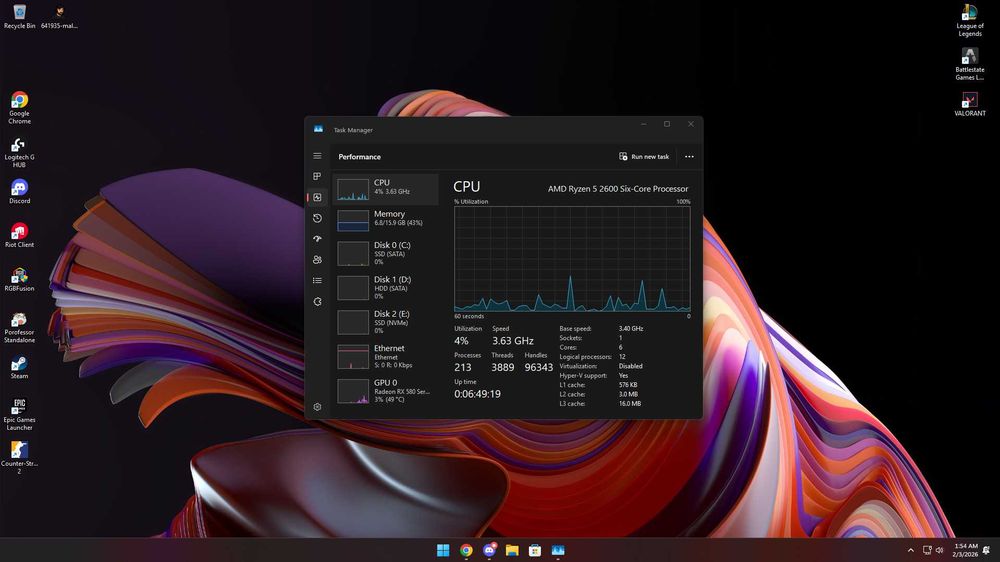Select GPU 0 Radeon RX 580 entry

(x=386, y=391)
